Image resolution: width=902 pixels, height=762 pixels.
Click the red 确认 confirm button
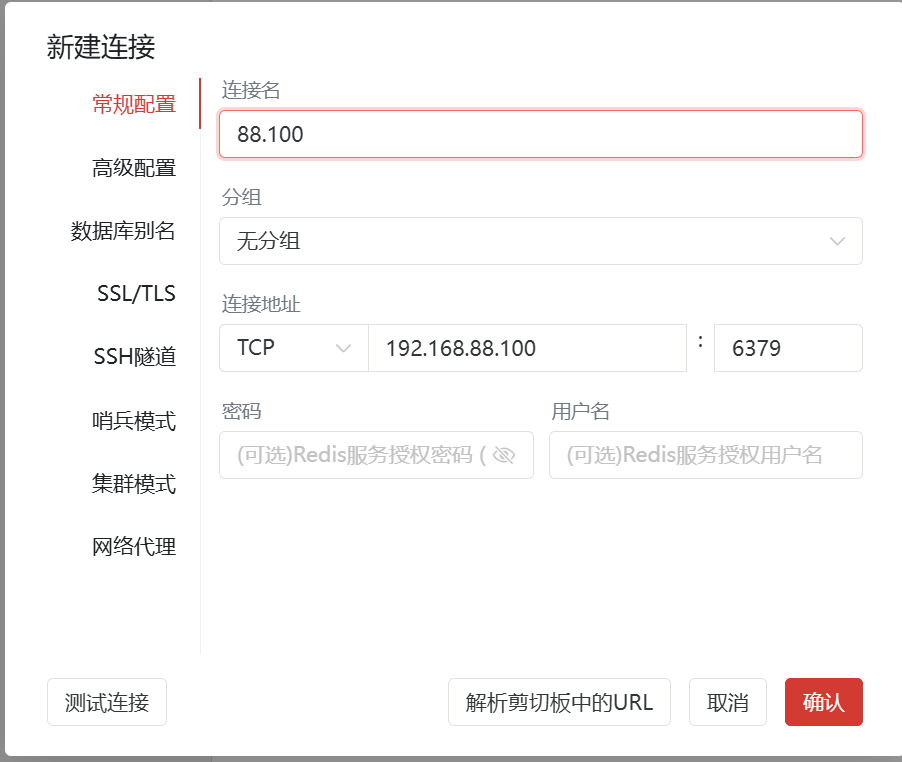[824, 702]
